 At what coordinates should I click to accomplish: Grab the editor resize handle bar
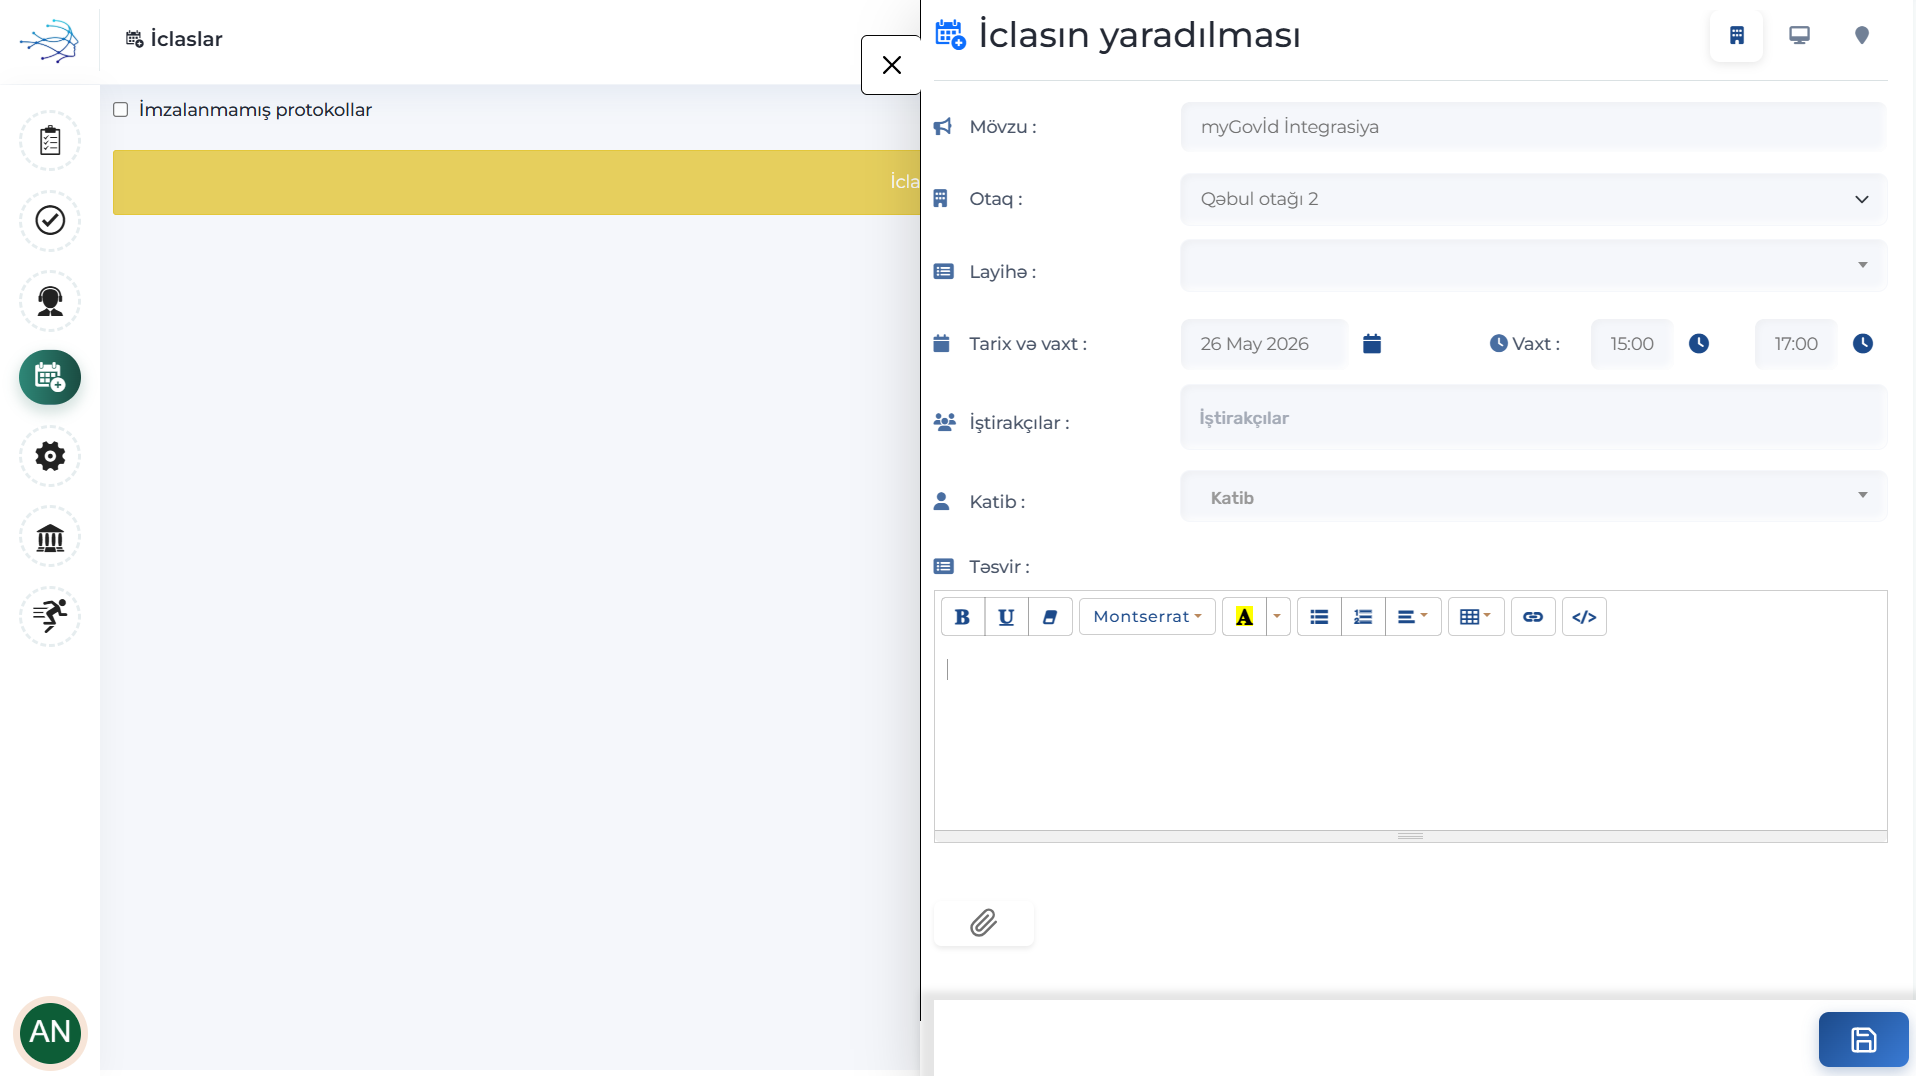pyautogui.click(x=1410, y=836)
